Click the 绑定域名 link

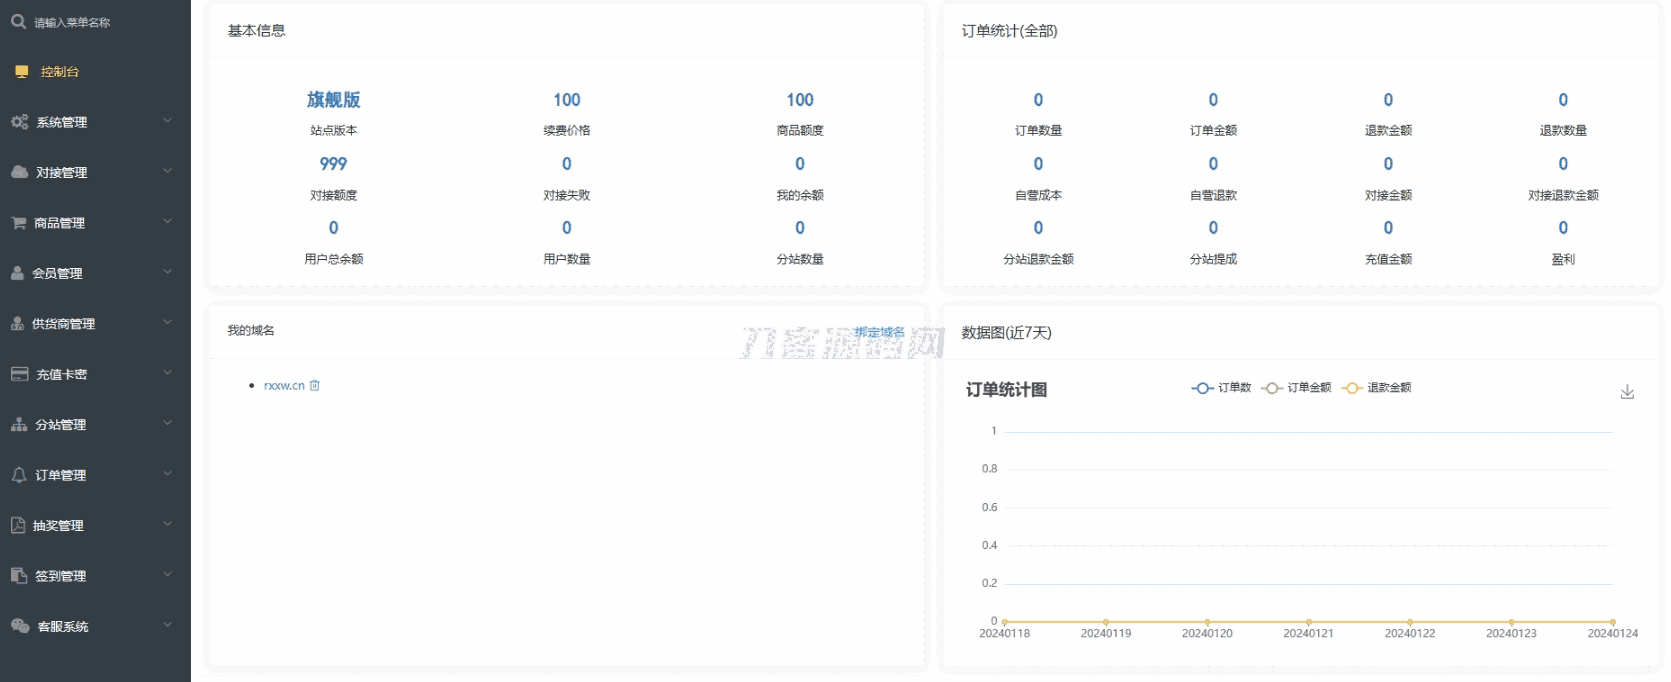(880, 332)
